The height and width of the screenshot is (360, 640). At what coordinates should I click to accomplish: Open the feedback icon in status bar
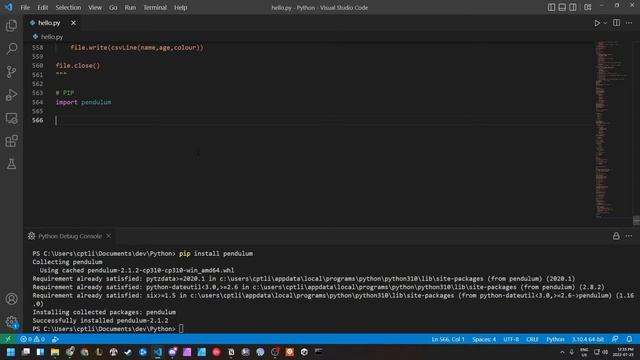615,339
